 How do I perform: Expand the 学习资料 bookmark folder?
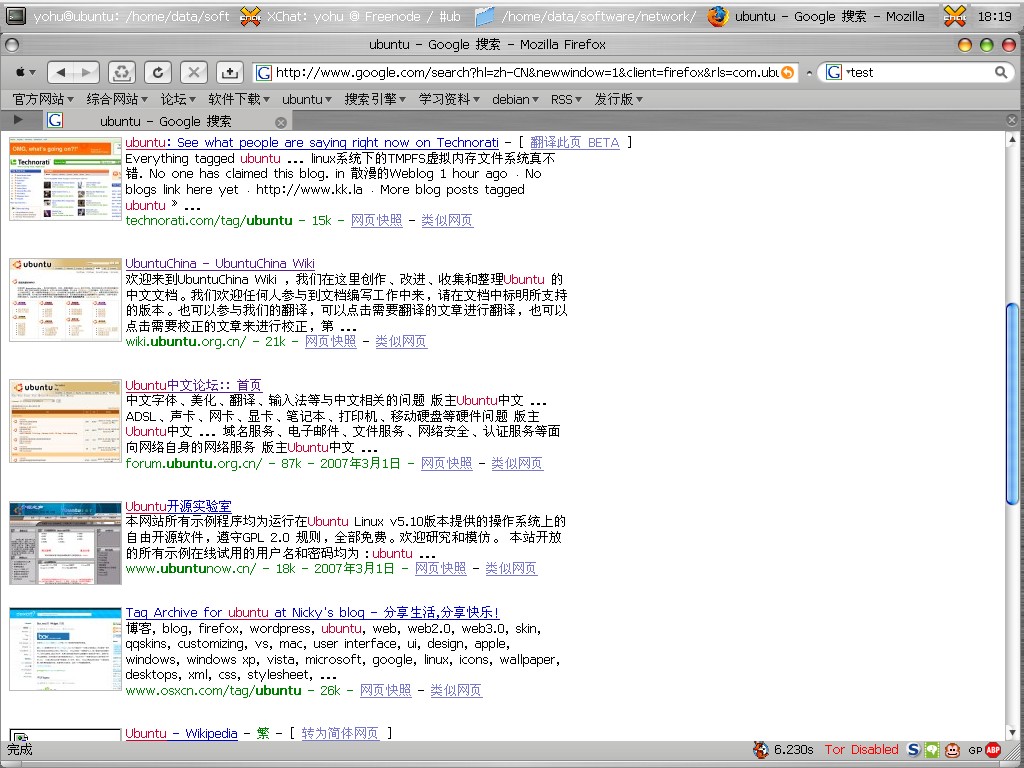point(449,99)
